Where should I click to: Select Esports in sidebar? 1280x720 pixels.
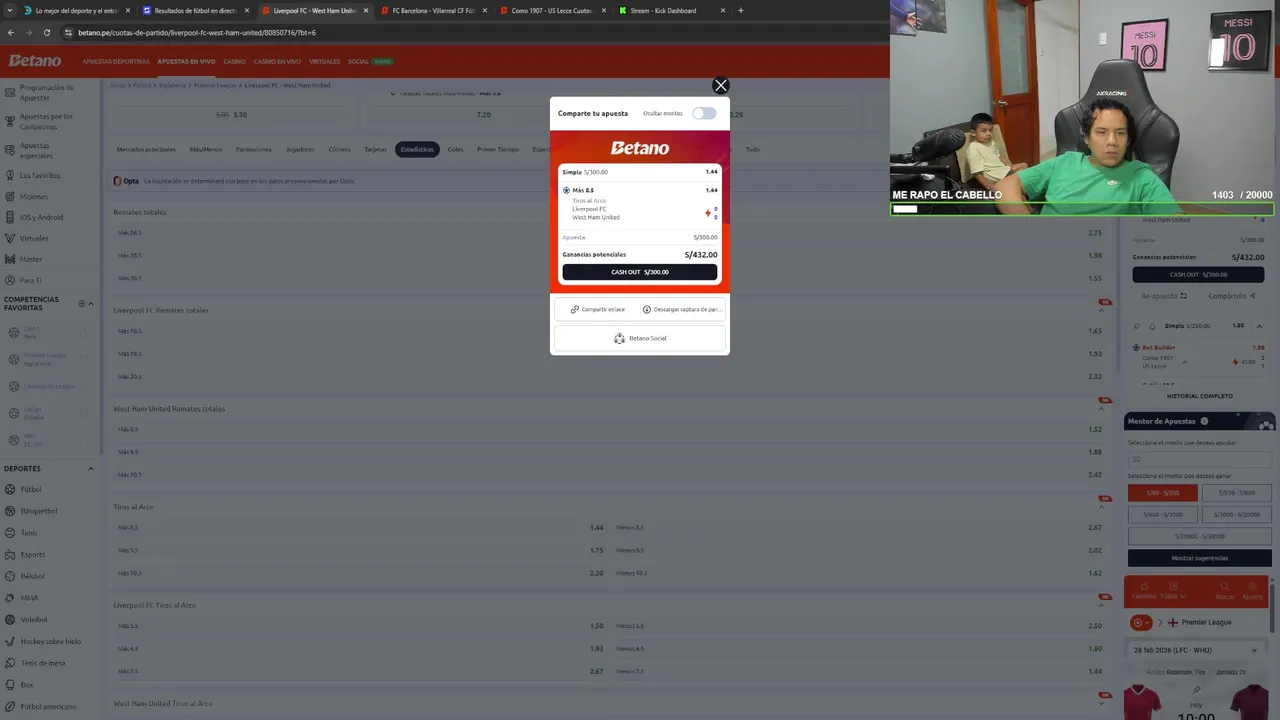33,554
